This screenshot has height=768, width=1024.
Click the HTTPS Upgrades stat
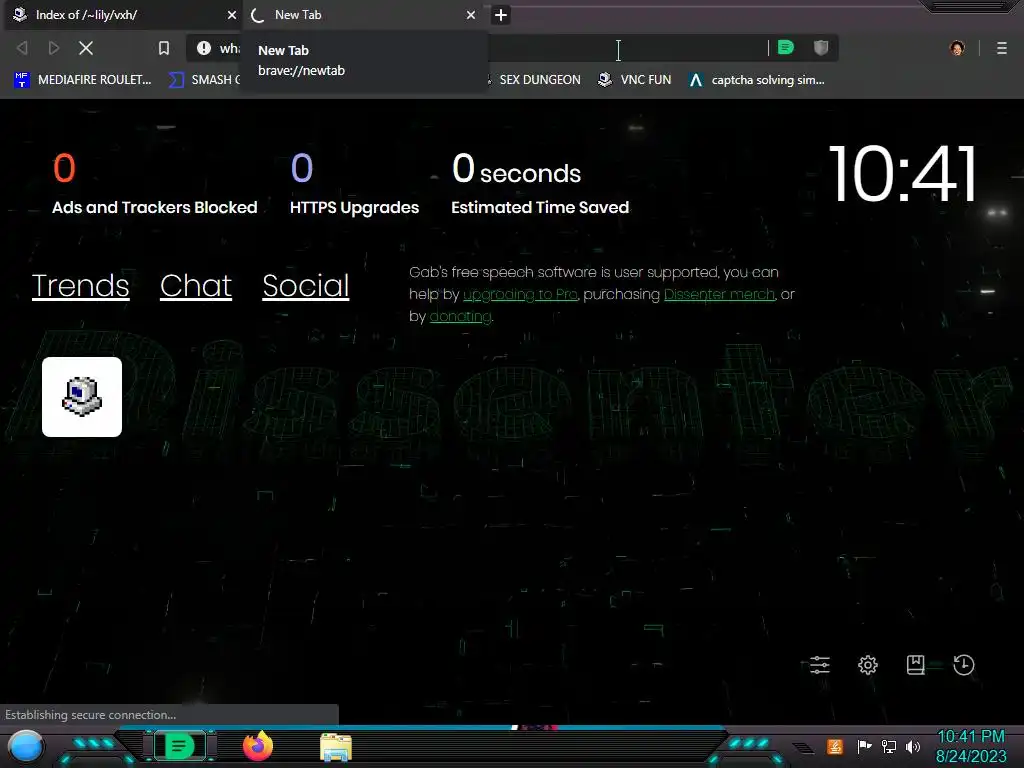click(x=354, y=183)
